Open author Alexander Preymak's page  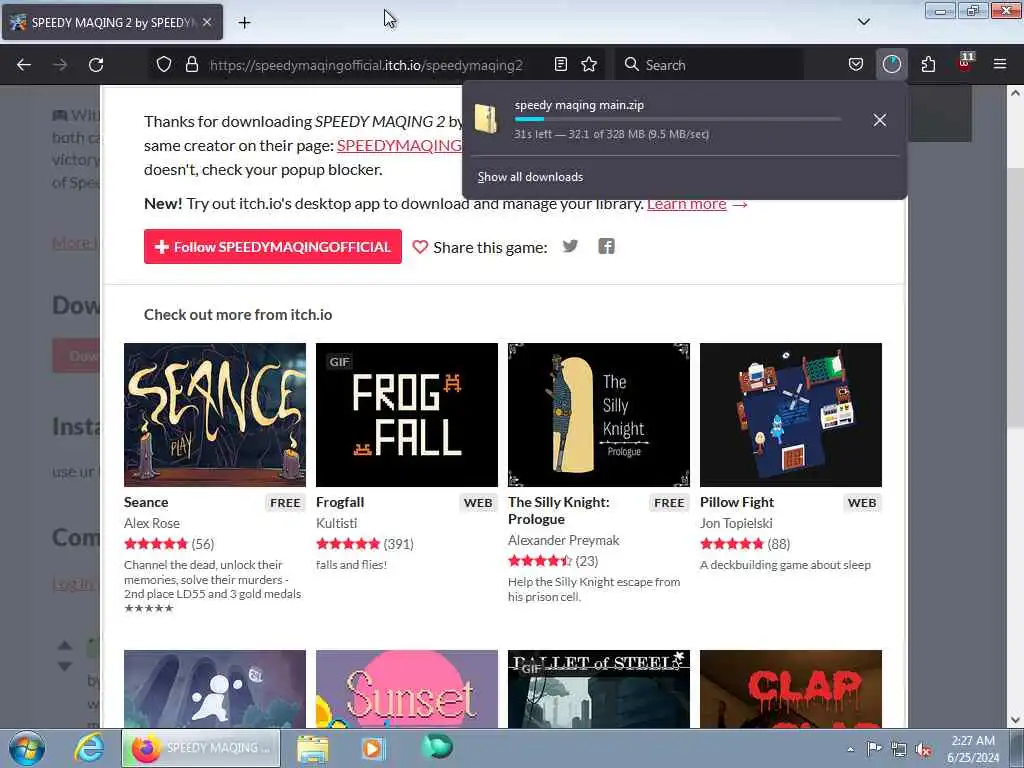(x=564, y=540)
